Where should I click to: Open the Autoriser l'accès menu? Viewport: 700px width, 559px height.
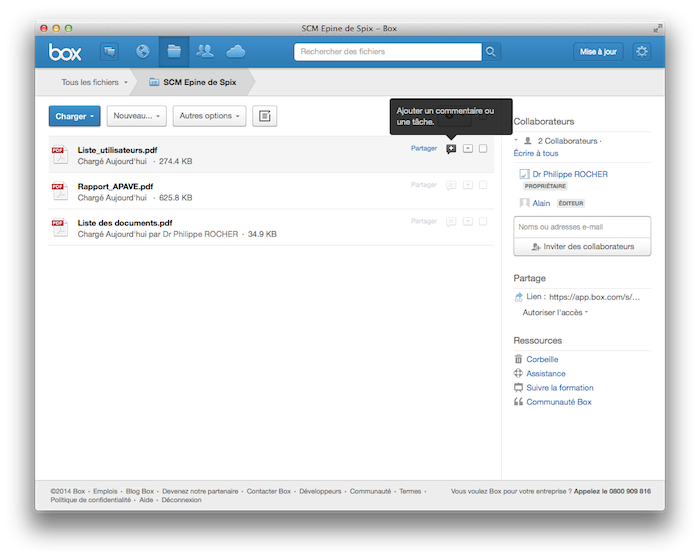pyautogui.click(x=555, y=313)
